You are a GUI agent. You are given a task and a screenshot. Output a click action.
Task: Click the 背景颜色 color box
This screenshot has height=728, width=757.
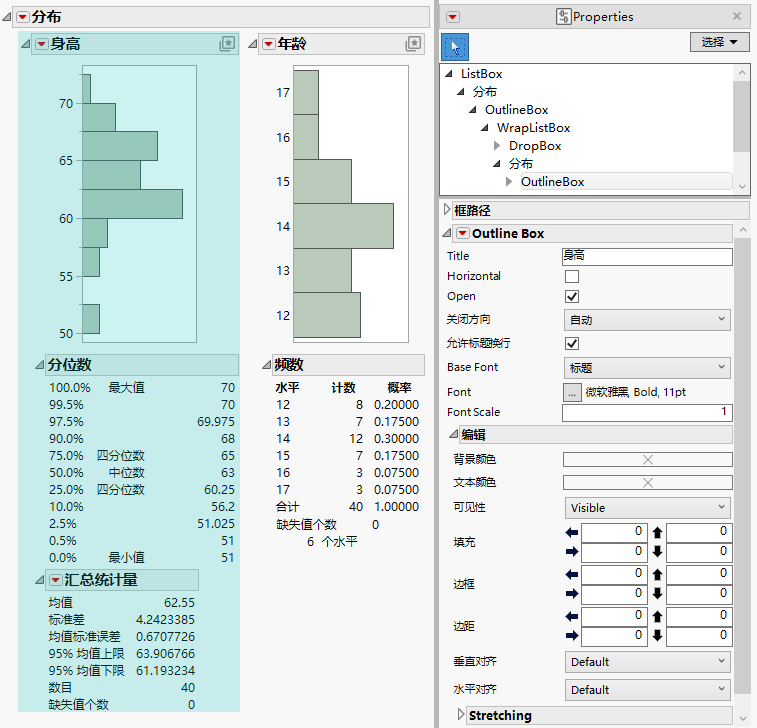tap(647, 460)
